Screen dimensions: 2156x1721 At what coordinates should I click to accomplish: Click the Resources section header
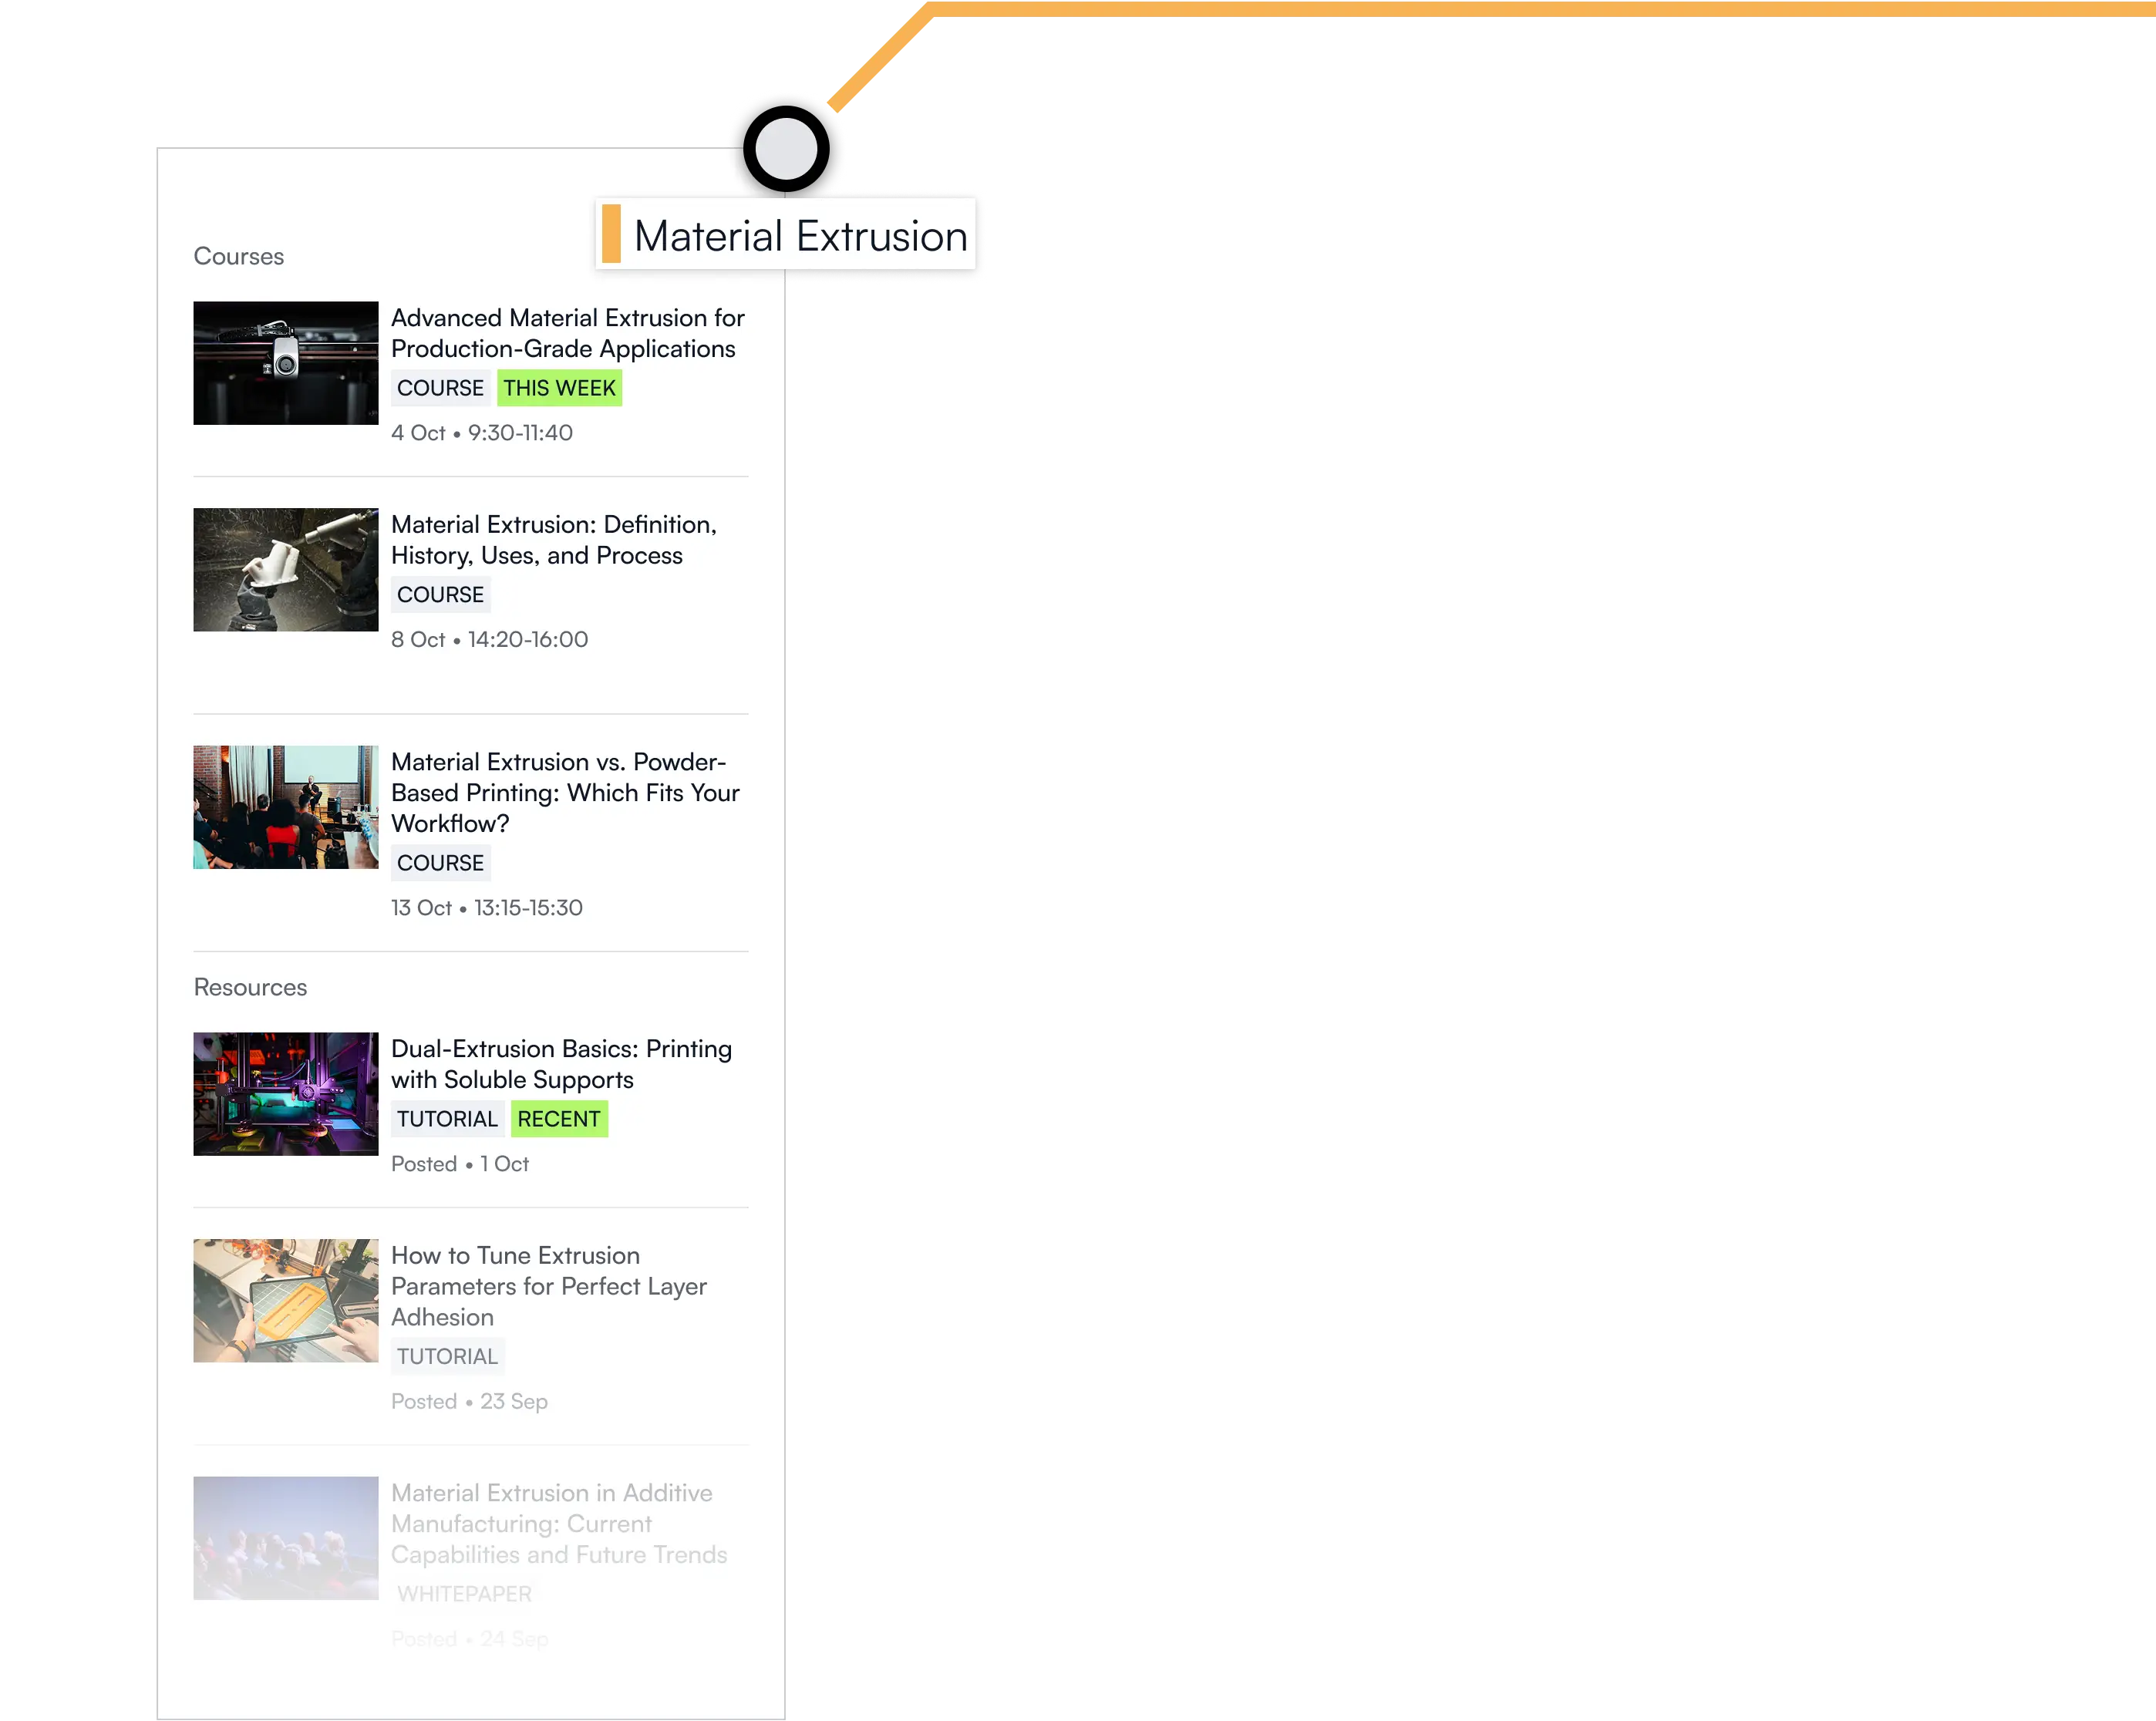[250, 987]
